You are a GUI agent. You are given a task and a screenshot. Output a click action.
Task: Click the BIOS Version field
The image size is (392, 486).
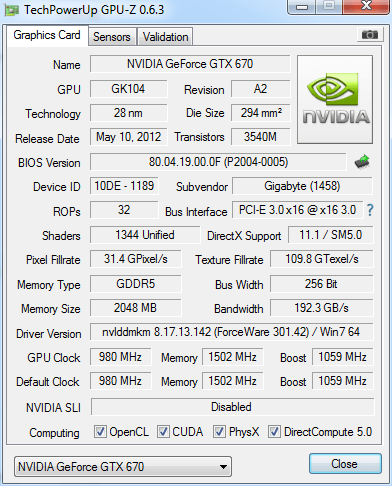point(218,162)
